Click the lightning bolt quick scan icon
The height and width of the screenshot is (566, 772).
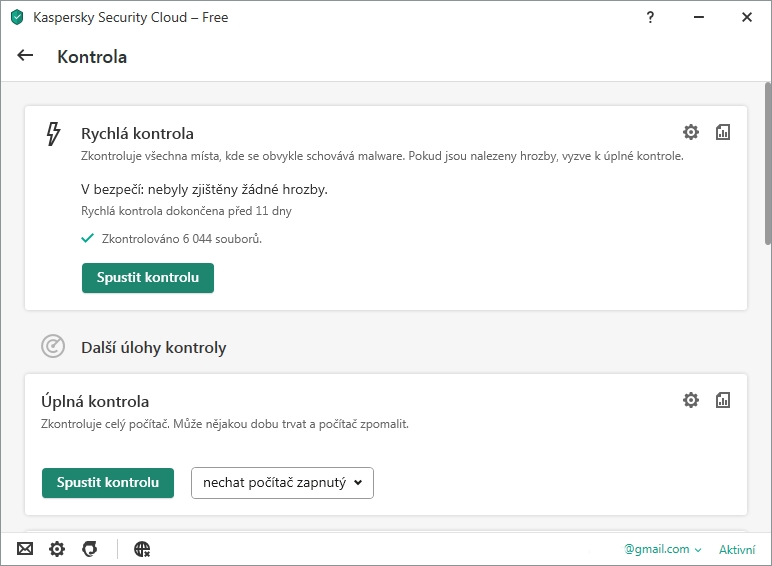(54, 134)
